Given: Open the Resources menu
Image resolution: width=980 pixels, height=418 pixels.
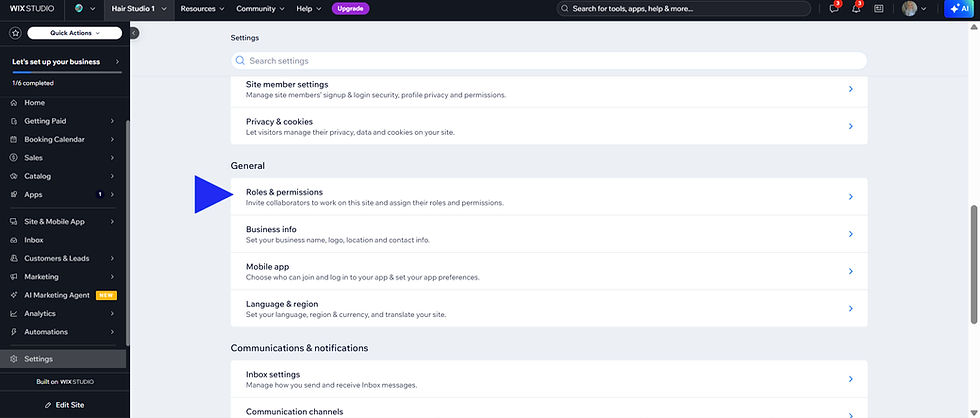Looking at the screenshot, I should pyautogui.click(x=202, y=9).
